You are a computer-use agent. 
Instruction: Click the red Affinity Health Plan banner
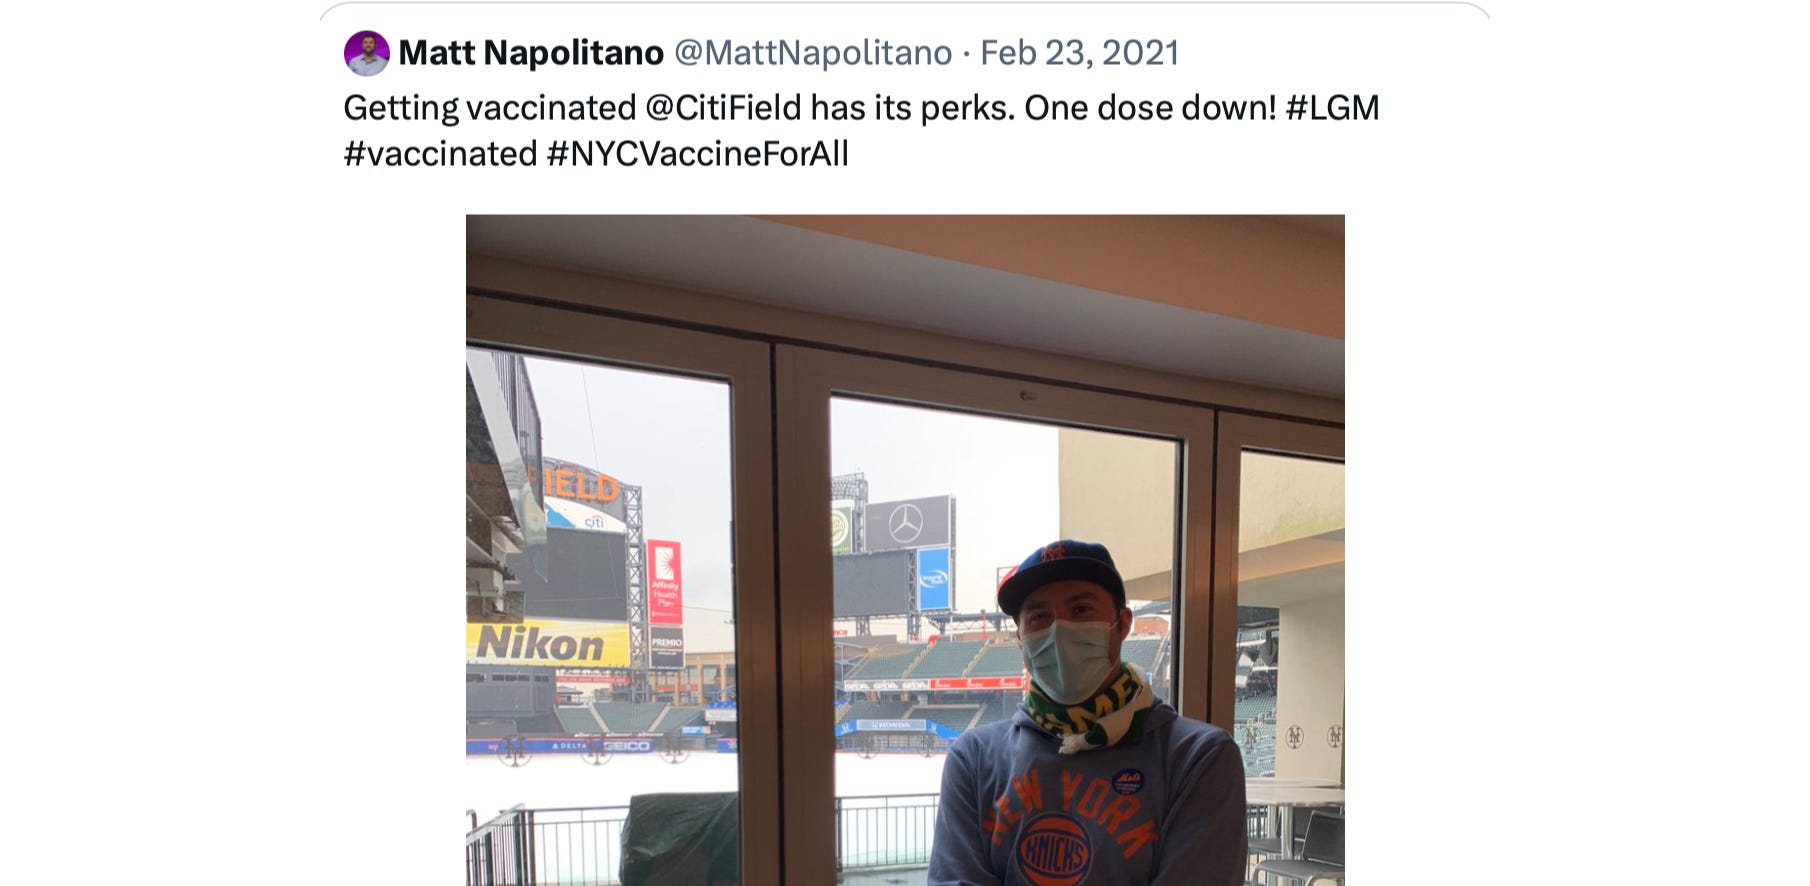665,582
